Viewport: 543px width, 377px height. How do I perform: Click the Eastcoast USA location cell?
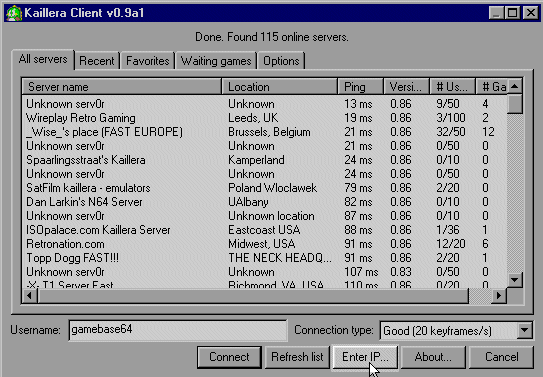[264, 230]
